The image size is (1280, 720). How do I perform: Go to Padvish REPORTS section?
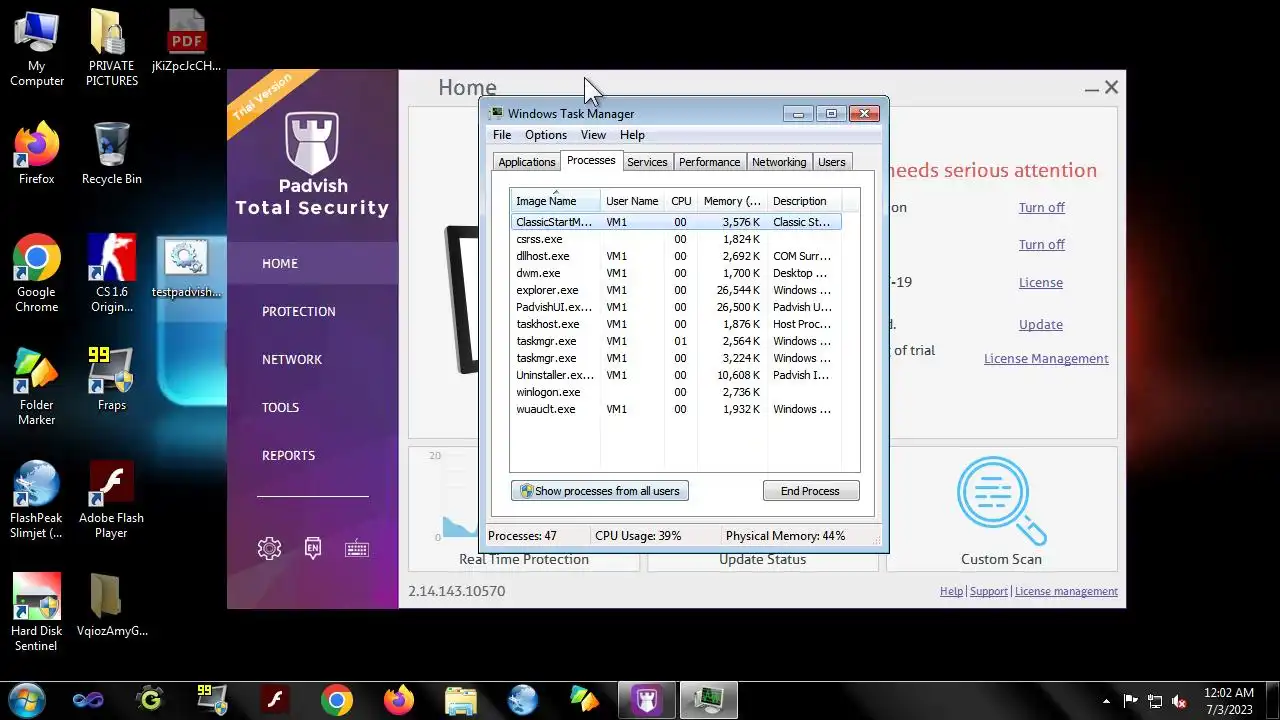coord(312,455)
